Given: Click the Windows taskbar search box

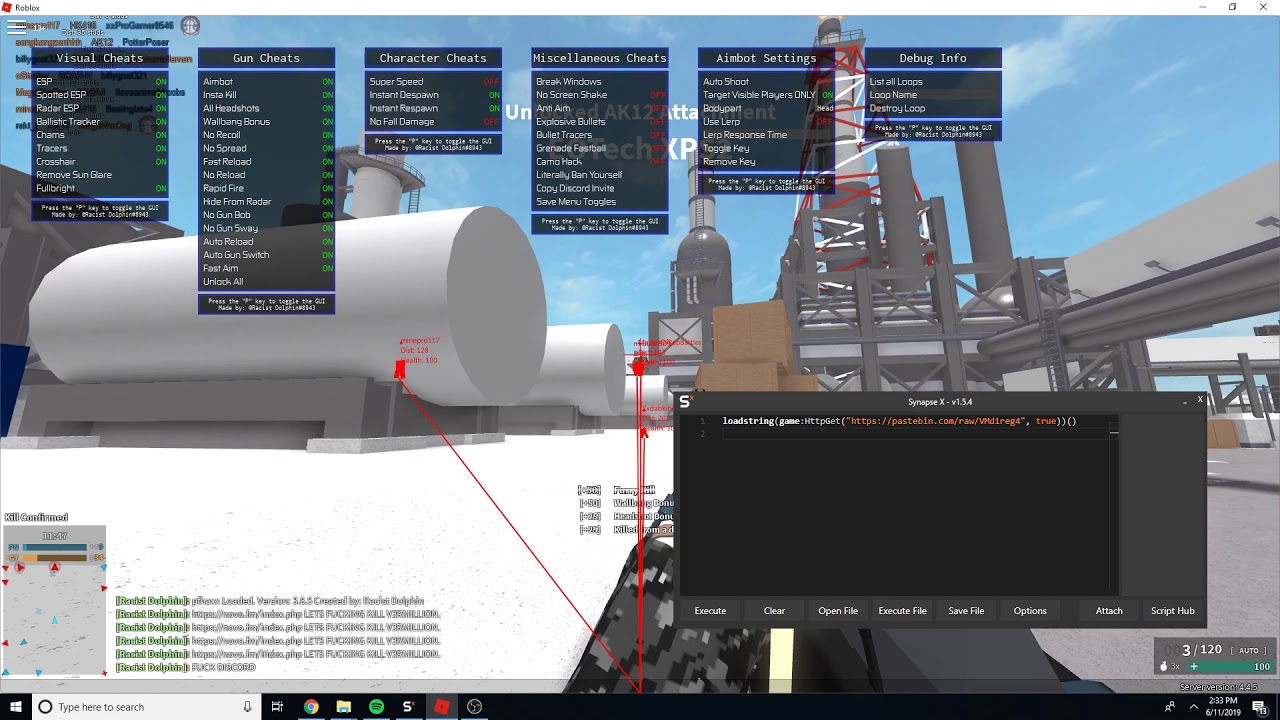Looking at the screenshot, I should click(x=147, y=707).
